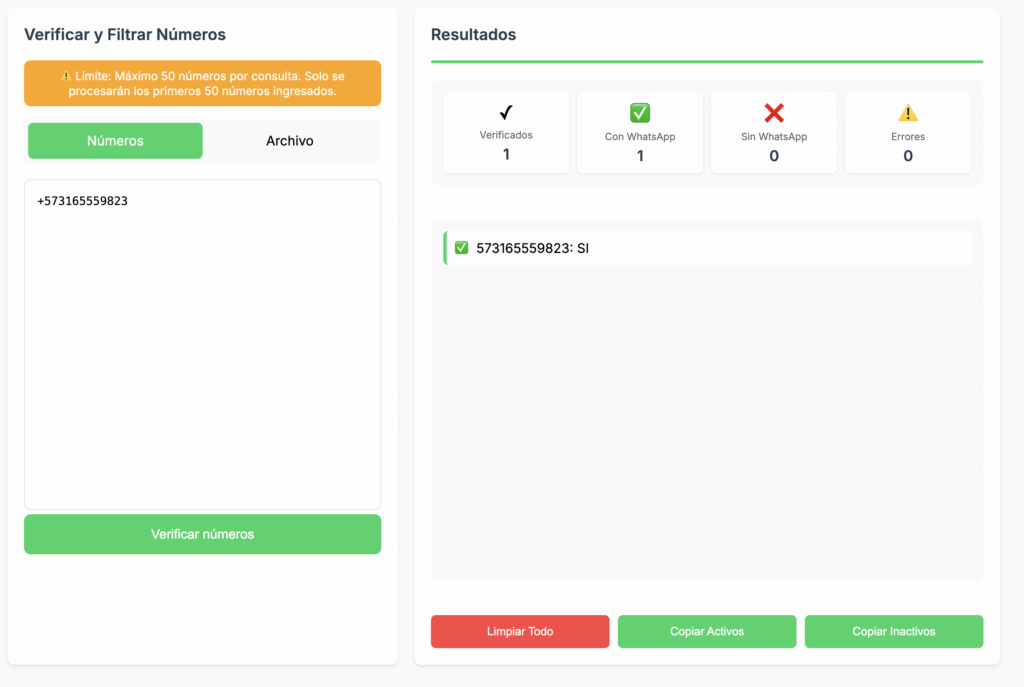1024x687 pixels.
Task: Click the black checkmark icon above Verificados
Action: click(x=506, y=113)
